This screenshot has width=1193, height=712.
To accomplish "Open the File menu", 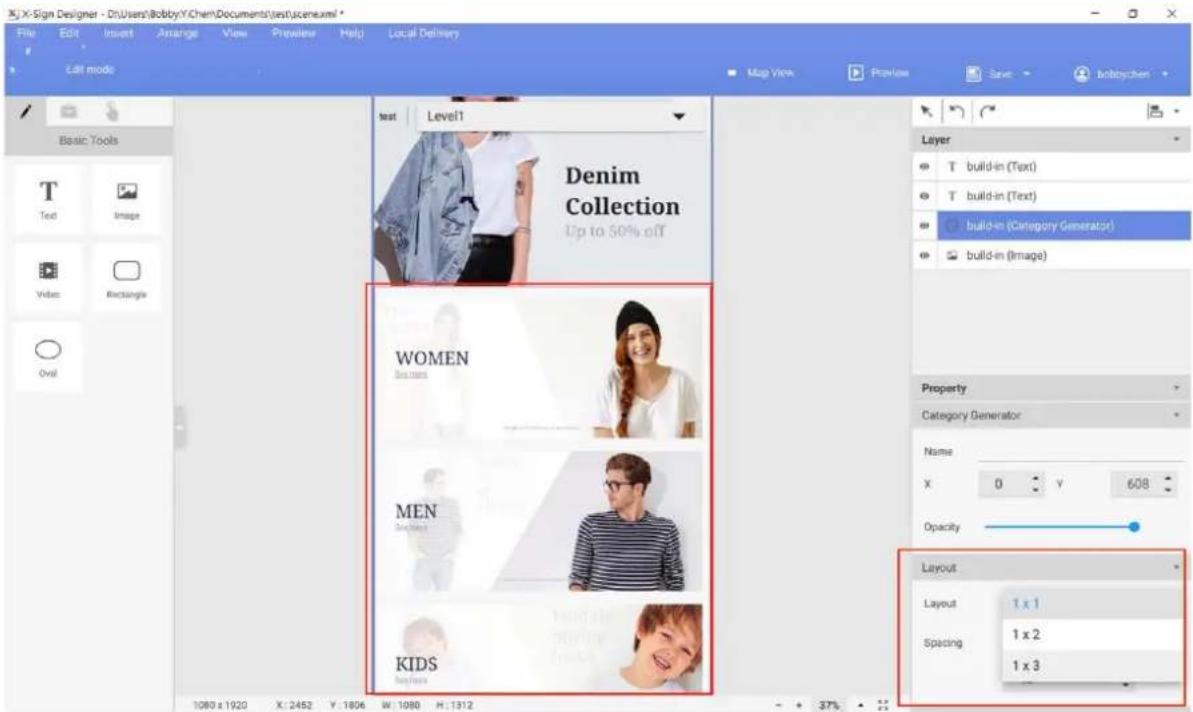I will 27,33.
